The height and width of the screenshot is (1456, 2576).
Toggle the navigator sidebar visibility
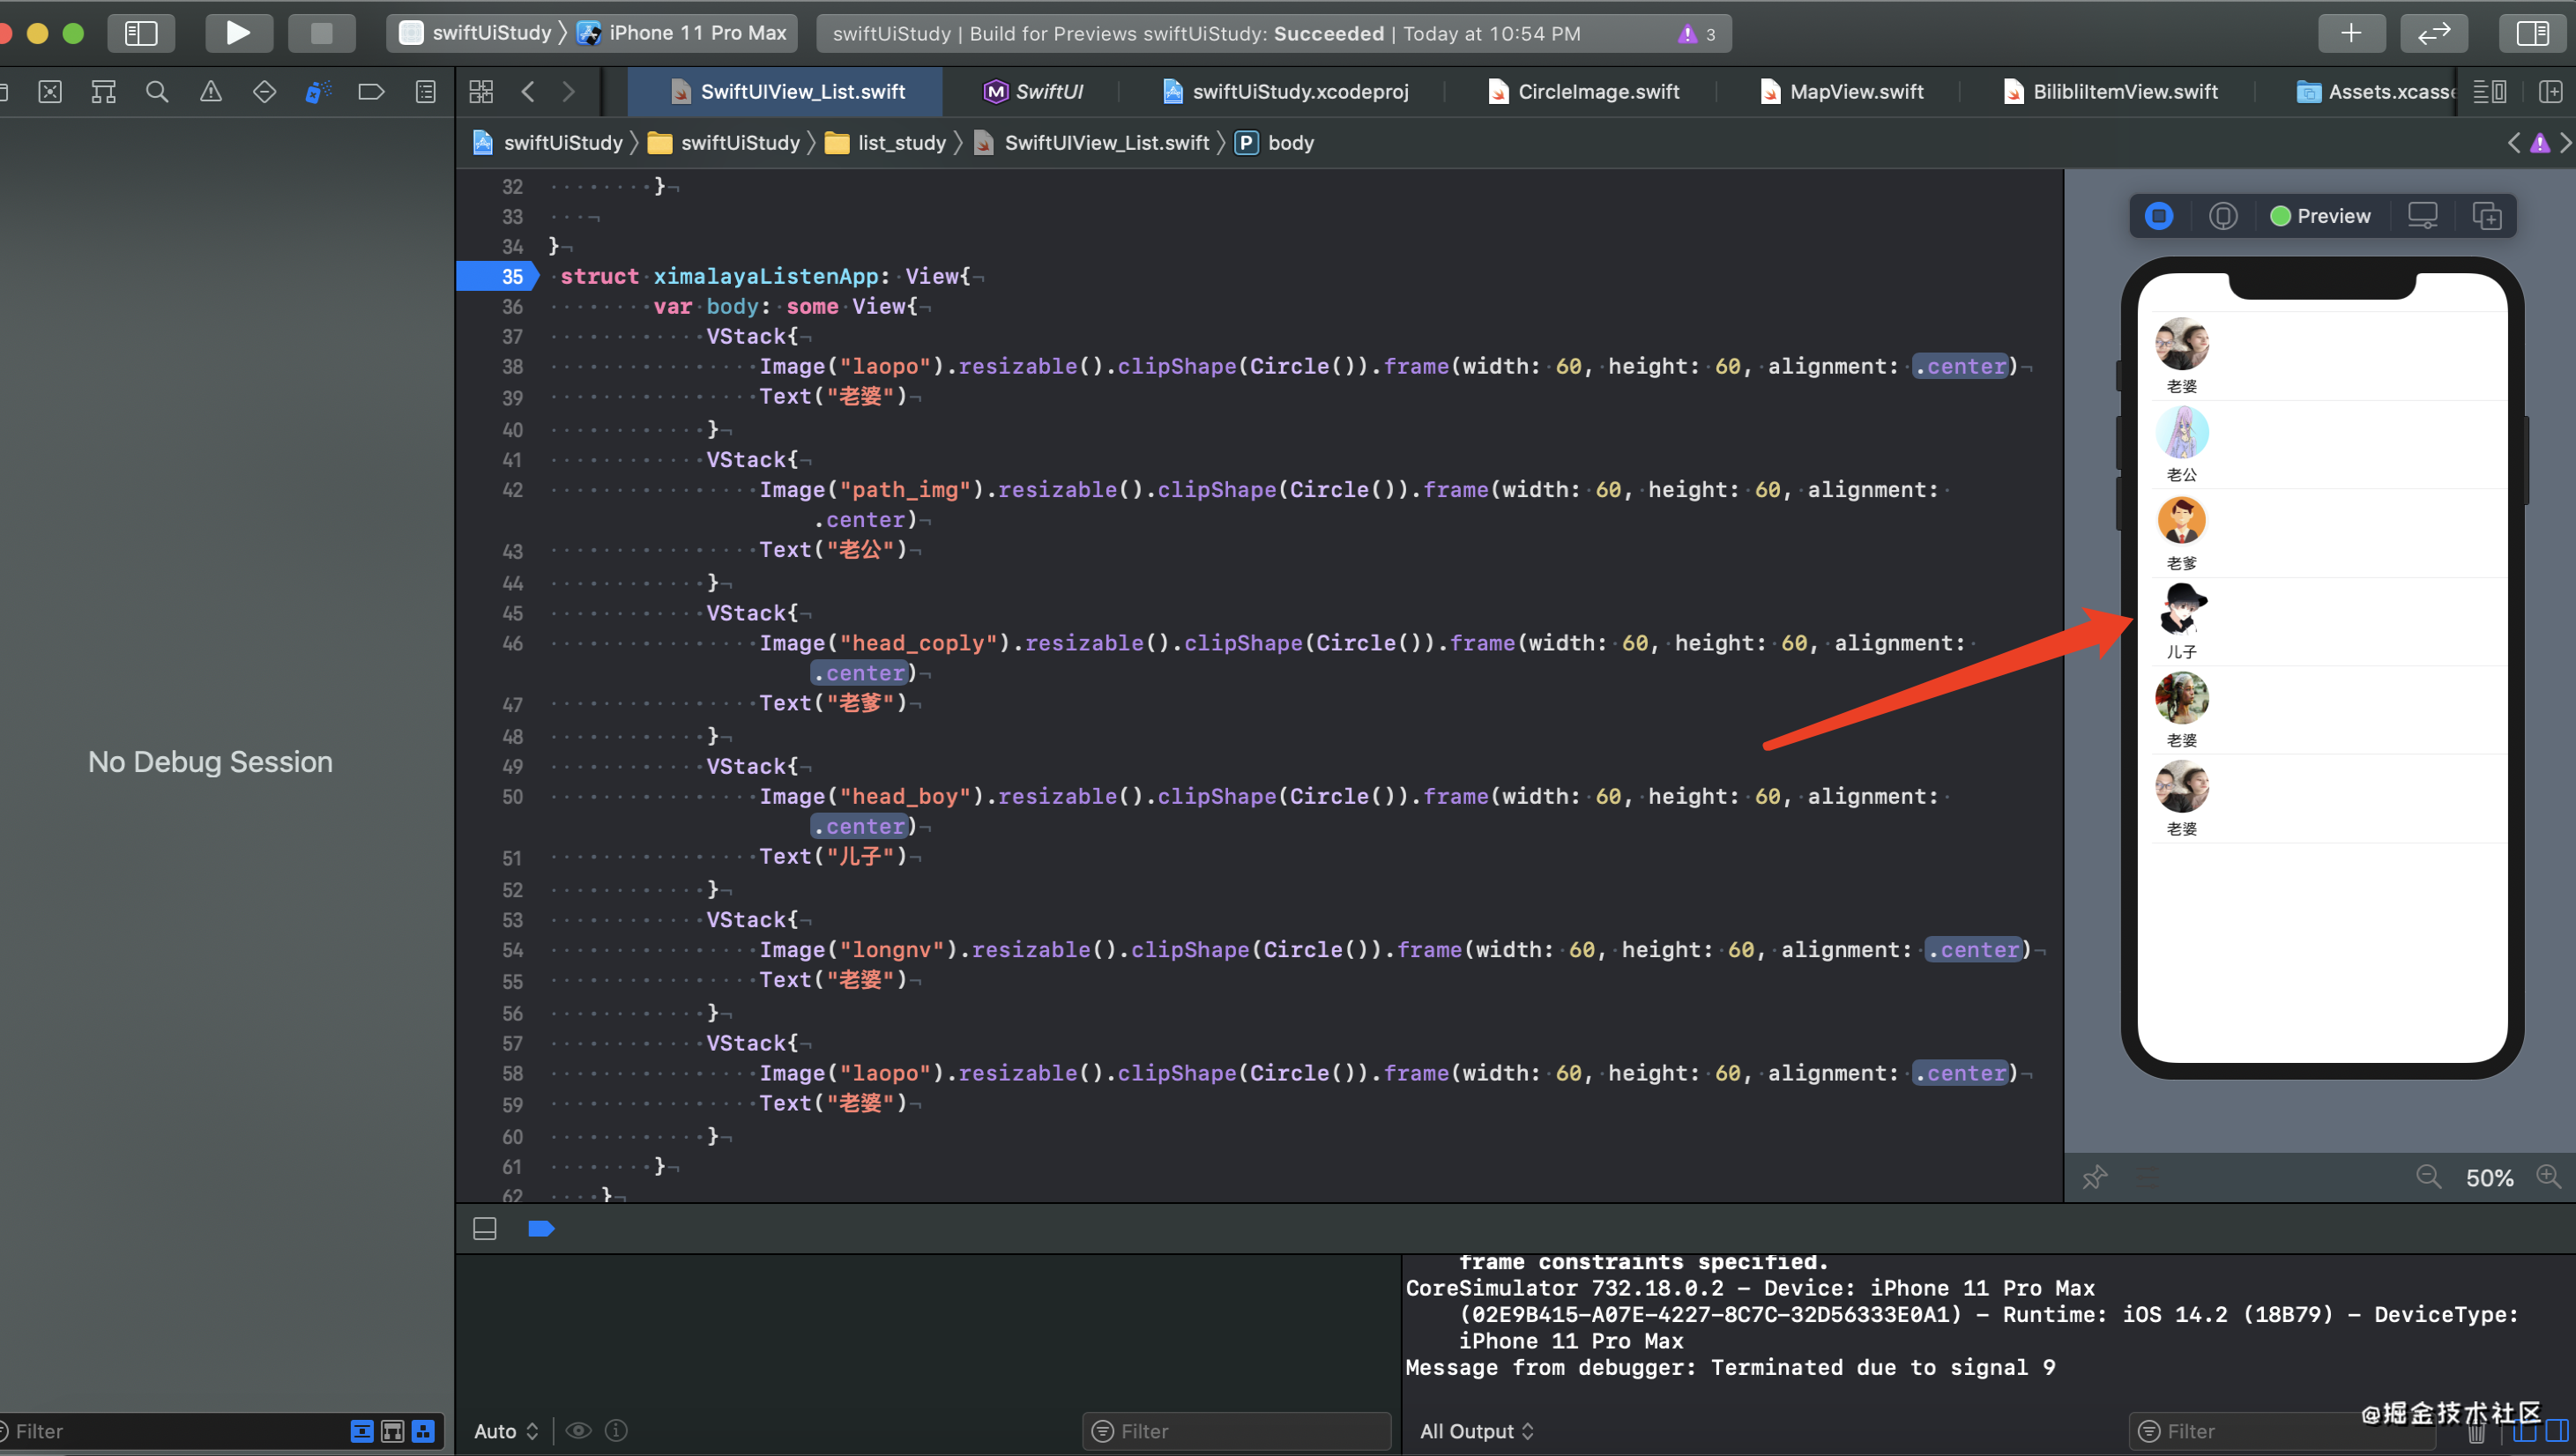[141, 33]
